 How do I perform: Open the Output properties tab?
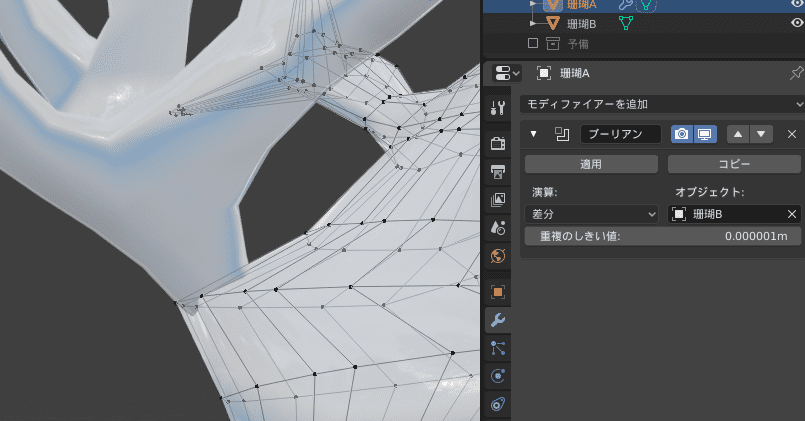[x=497, y=171]
